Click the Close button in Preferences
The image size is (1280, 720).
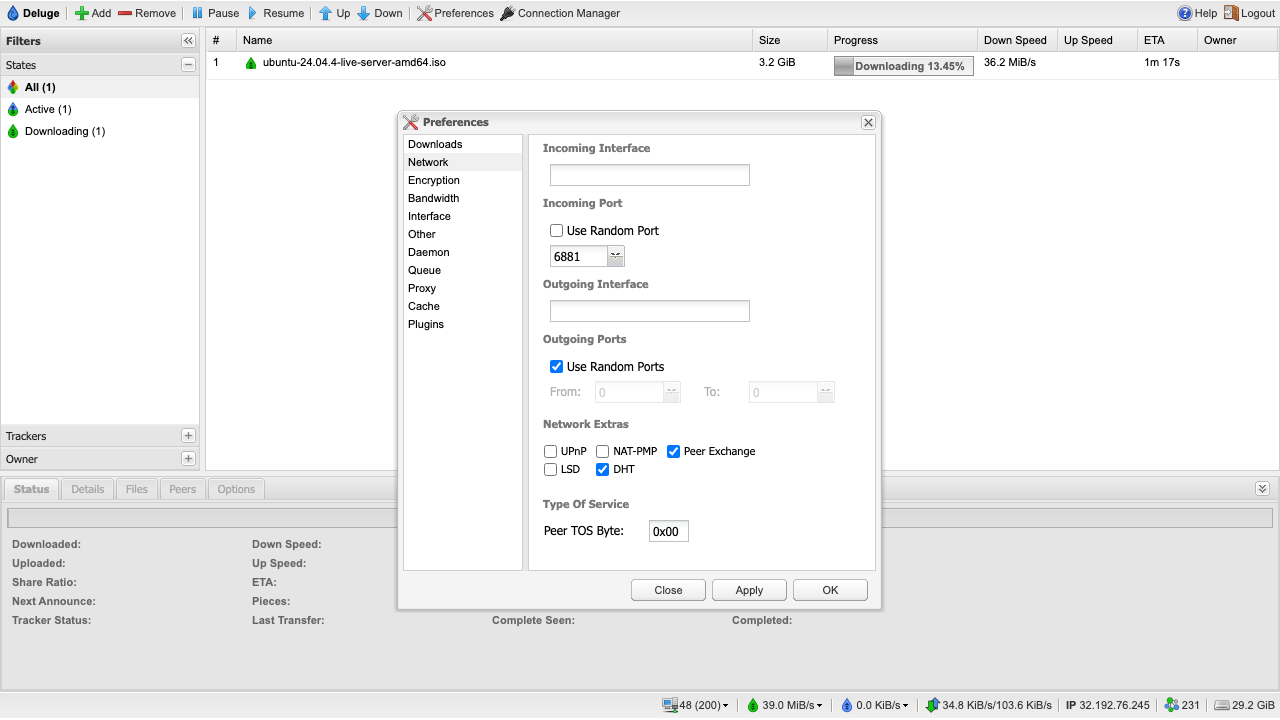click(x=668, y=590)
